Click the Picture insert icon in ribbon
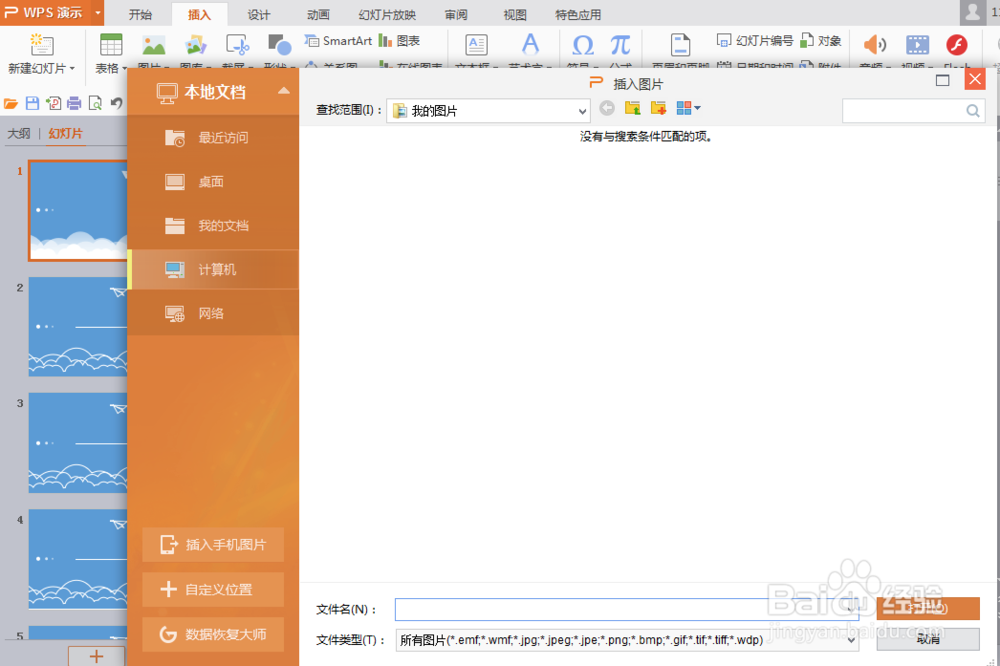Image resolution: width=1000 pixels, height=666 pixels. 154,45
